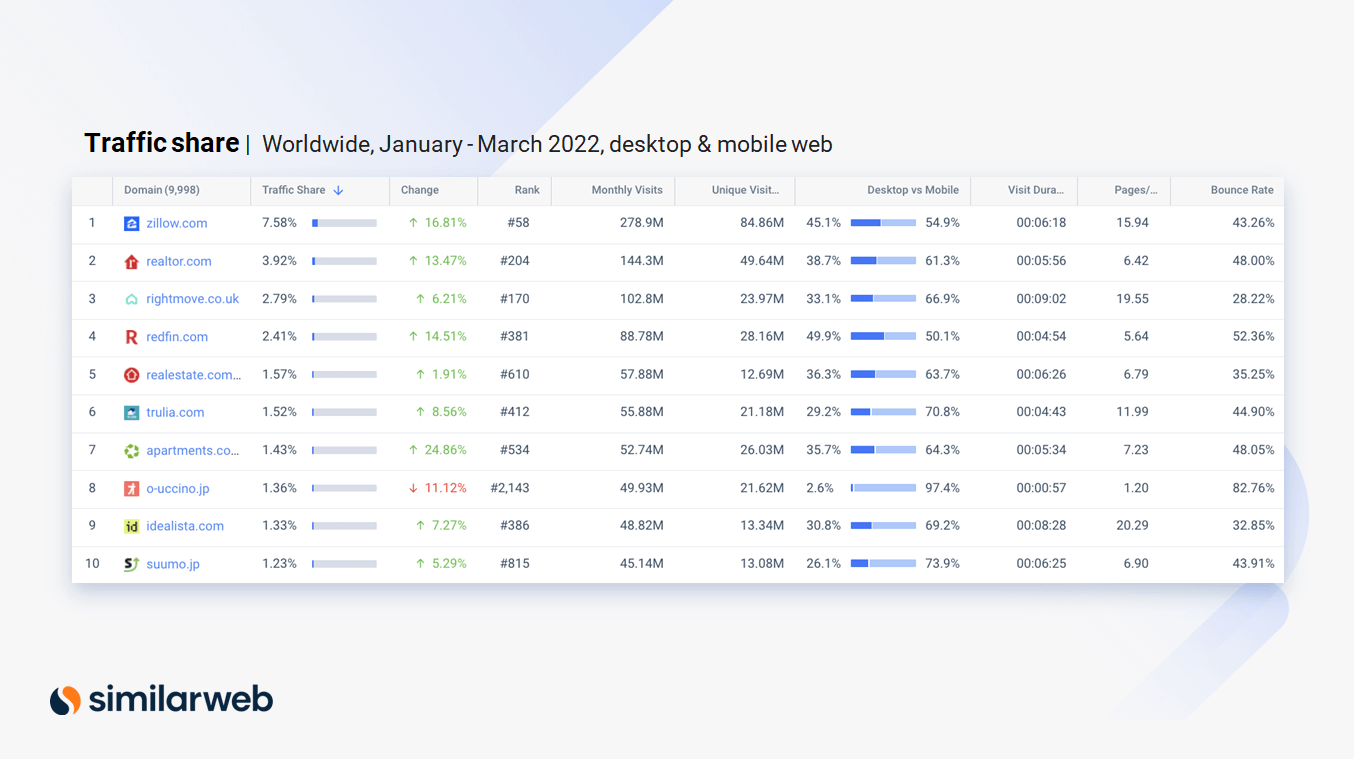Click the 82.76% bounce rate value
1354x759 pixels.
(x=1253, y=488)
